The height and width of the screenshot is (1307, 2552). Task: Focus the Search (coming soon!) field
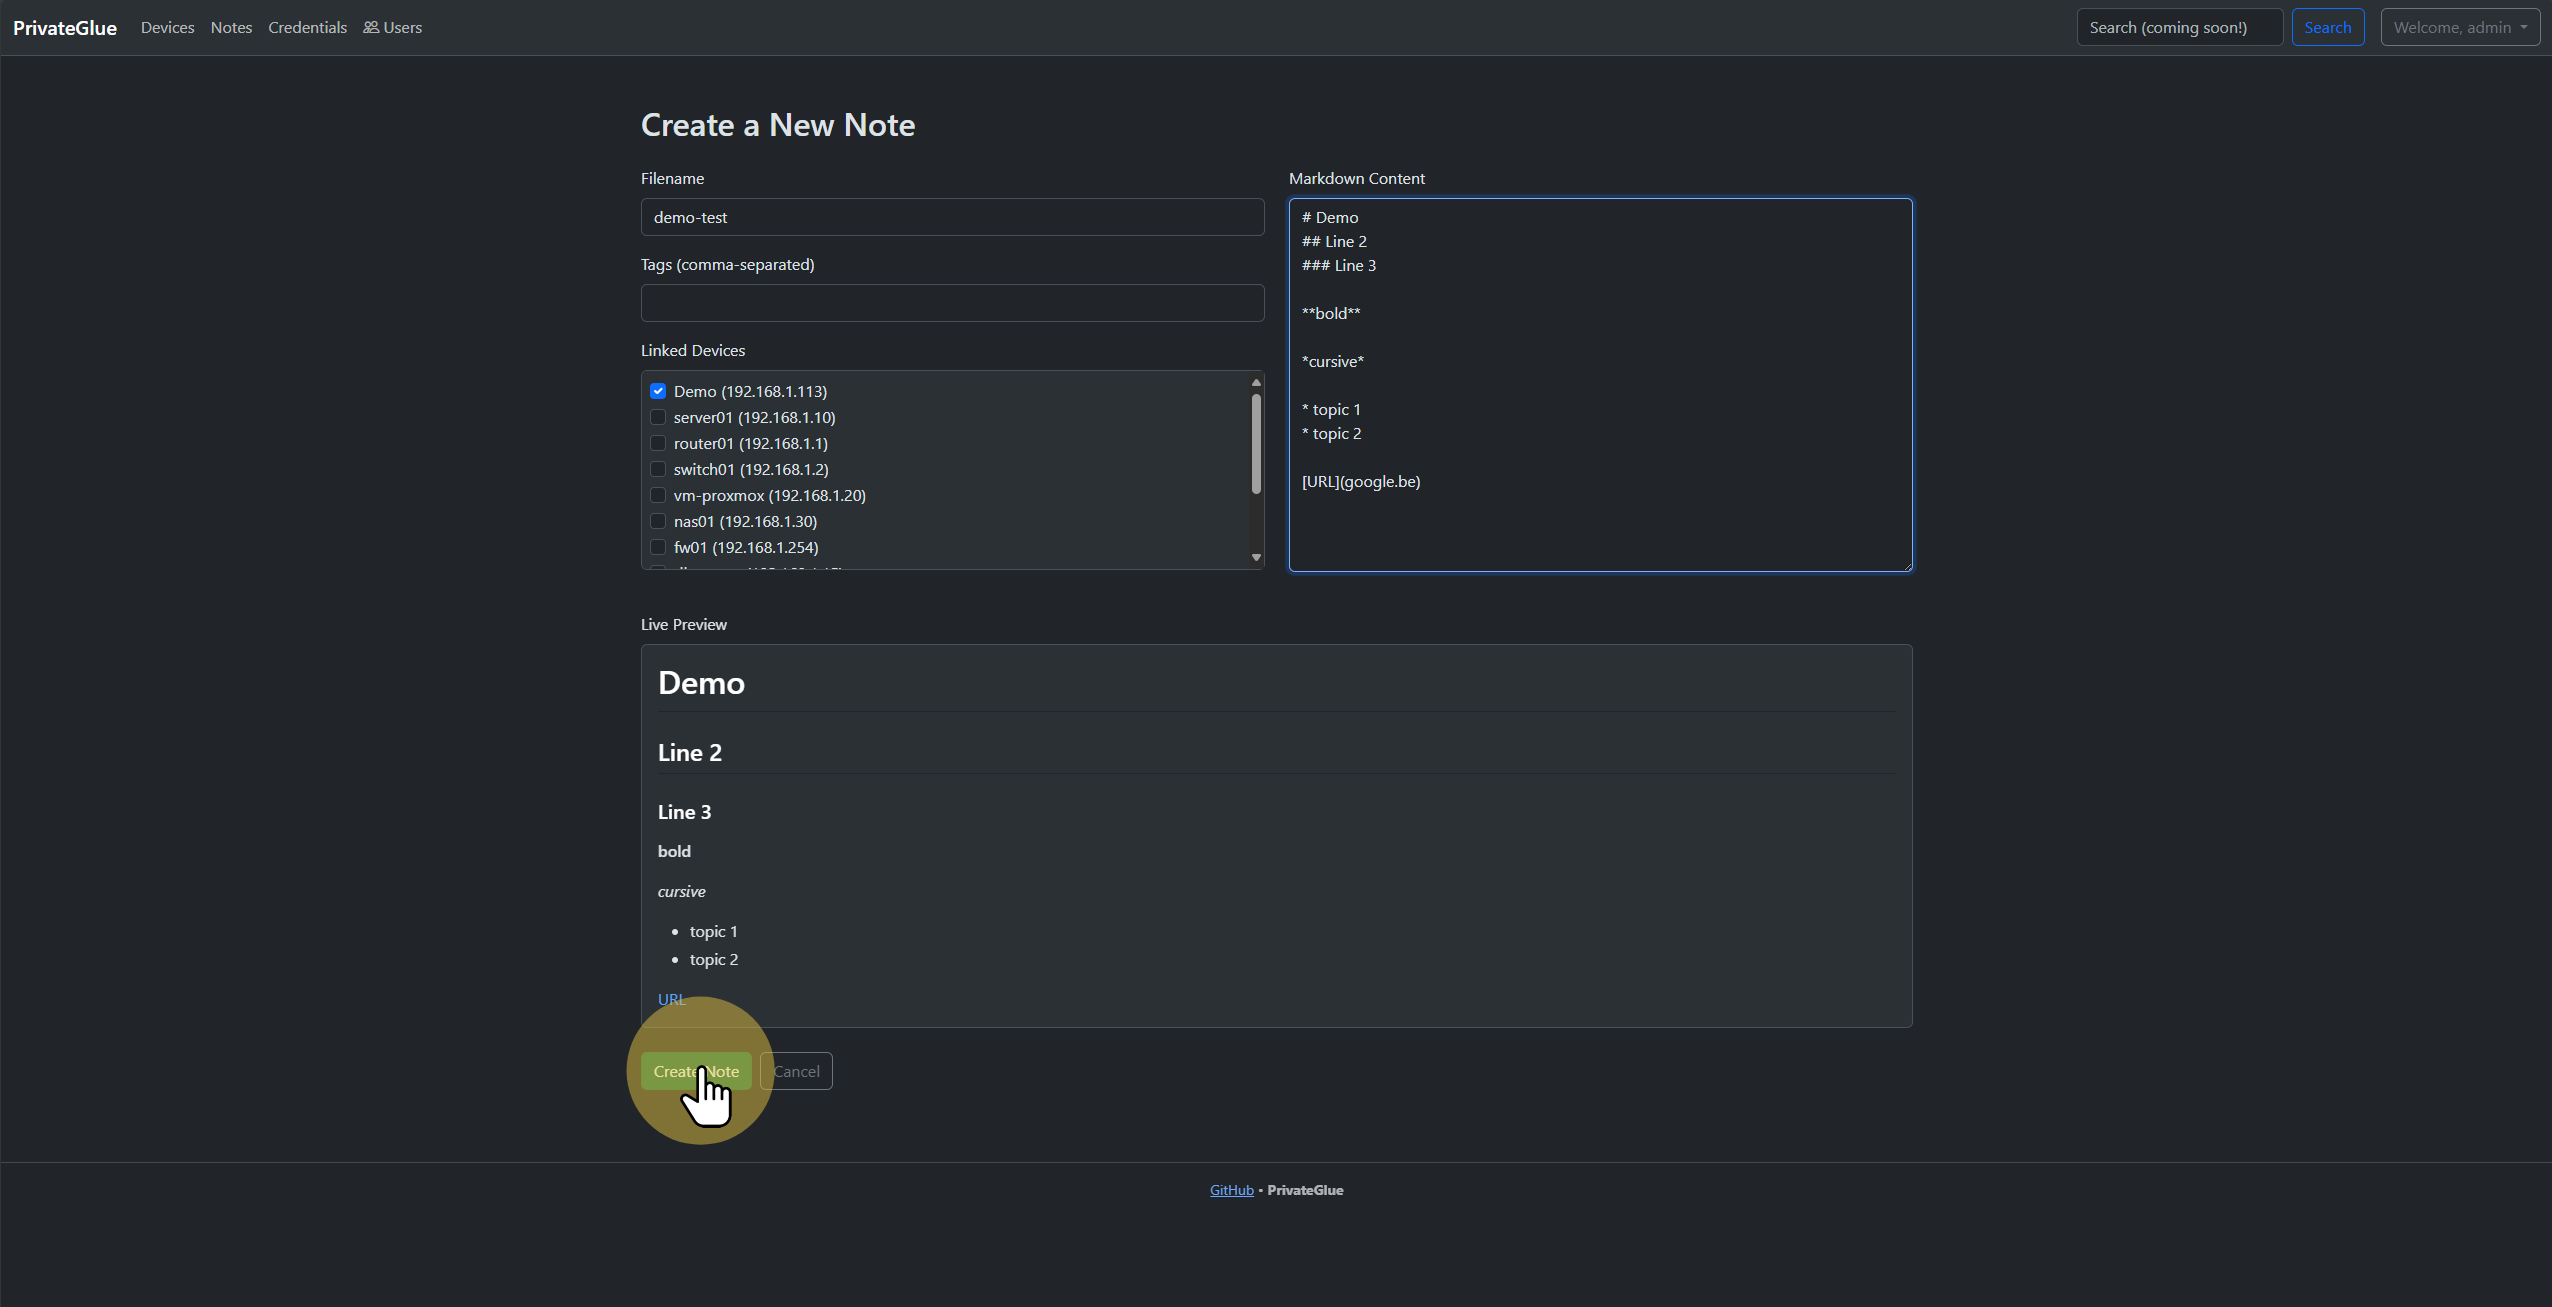(x=2179, y=27)
